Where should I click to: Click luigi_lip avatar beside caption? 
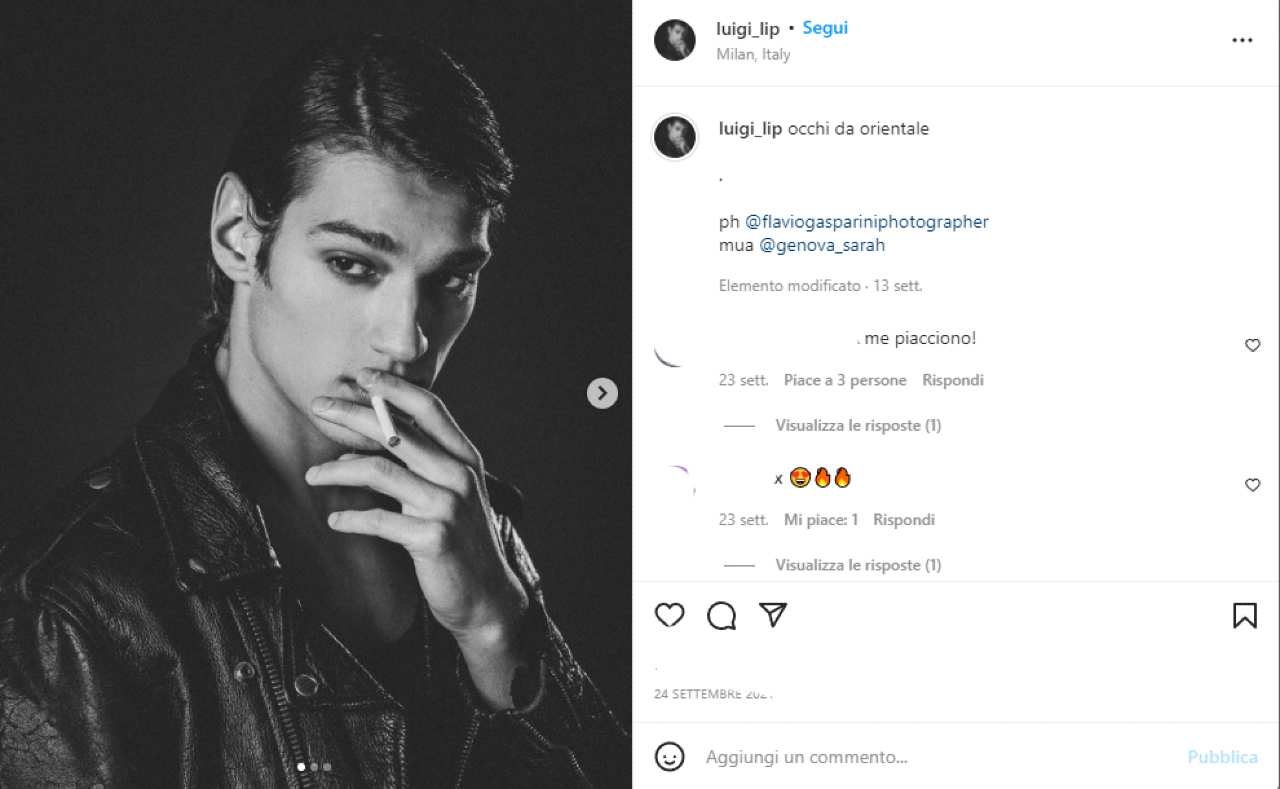pos(675,137)
